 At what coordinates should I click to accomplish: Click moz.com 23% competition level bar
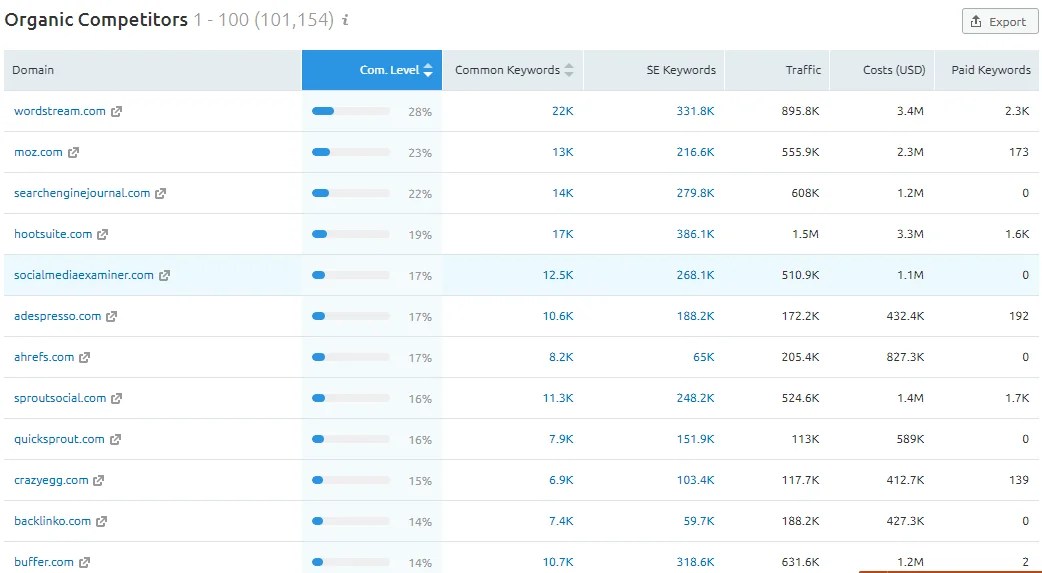[351, 152]
